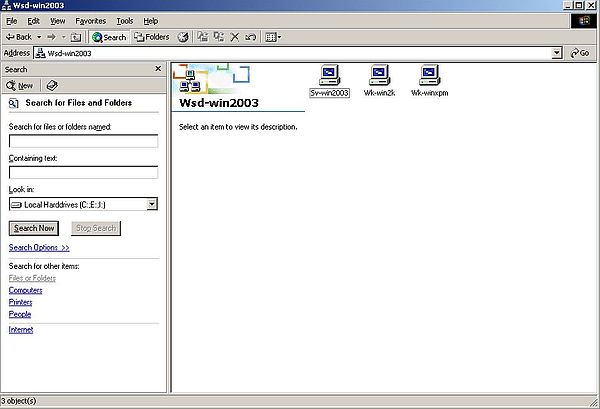Open the Tools menu
This screenshot has width=600, height=409.
[124, 20]
